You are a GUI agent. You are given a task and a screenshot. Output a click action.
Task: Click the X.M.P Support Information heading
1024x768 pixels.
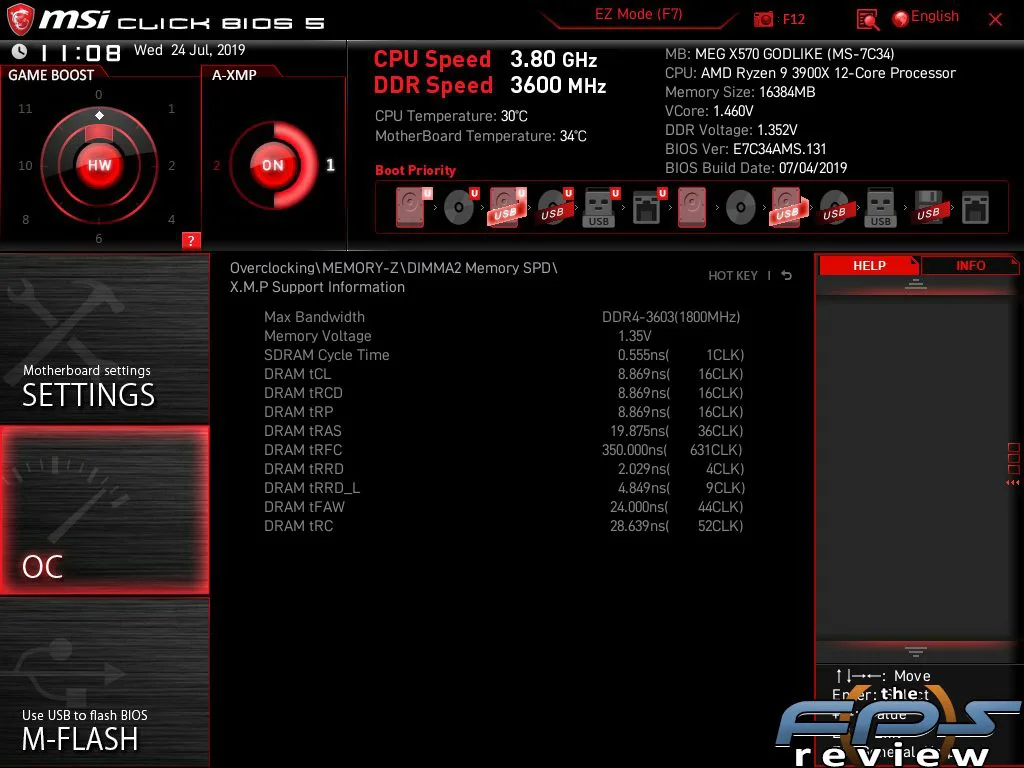pyautogui.click(x=317, y=287)
